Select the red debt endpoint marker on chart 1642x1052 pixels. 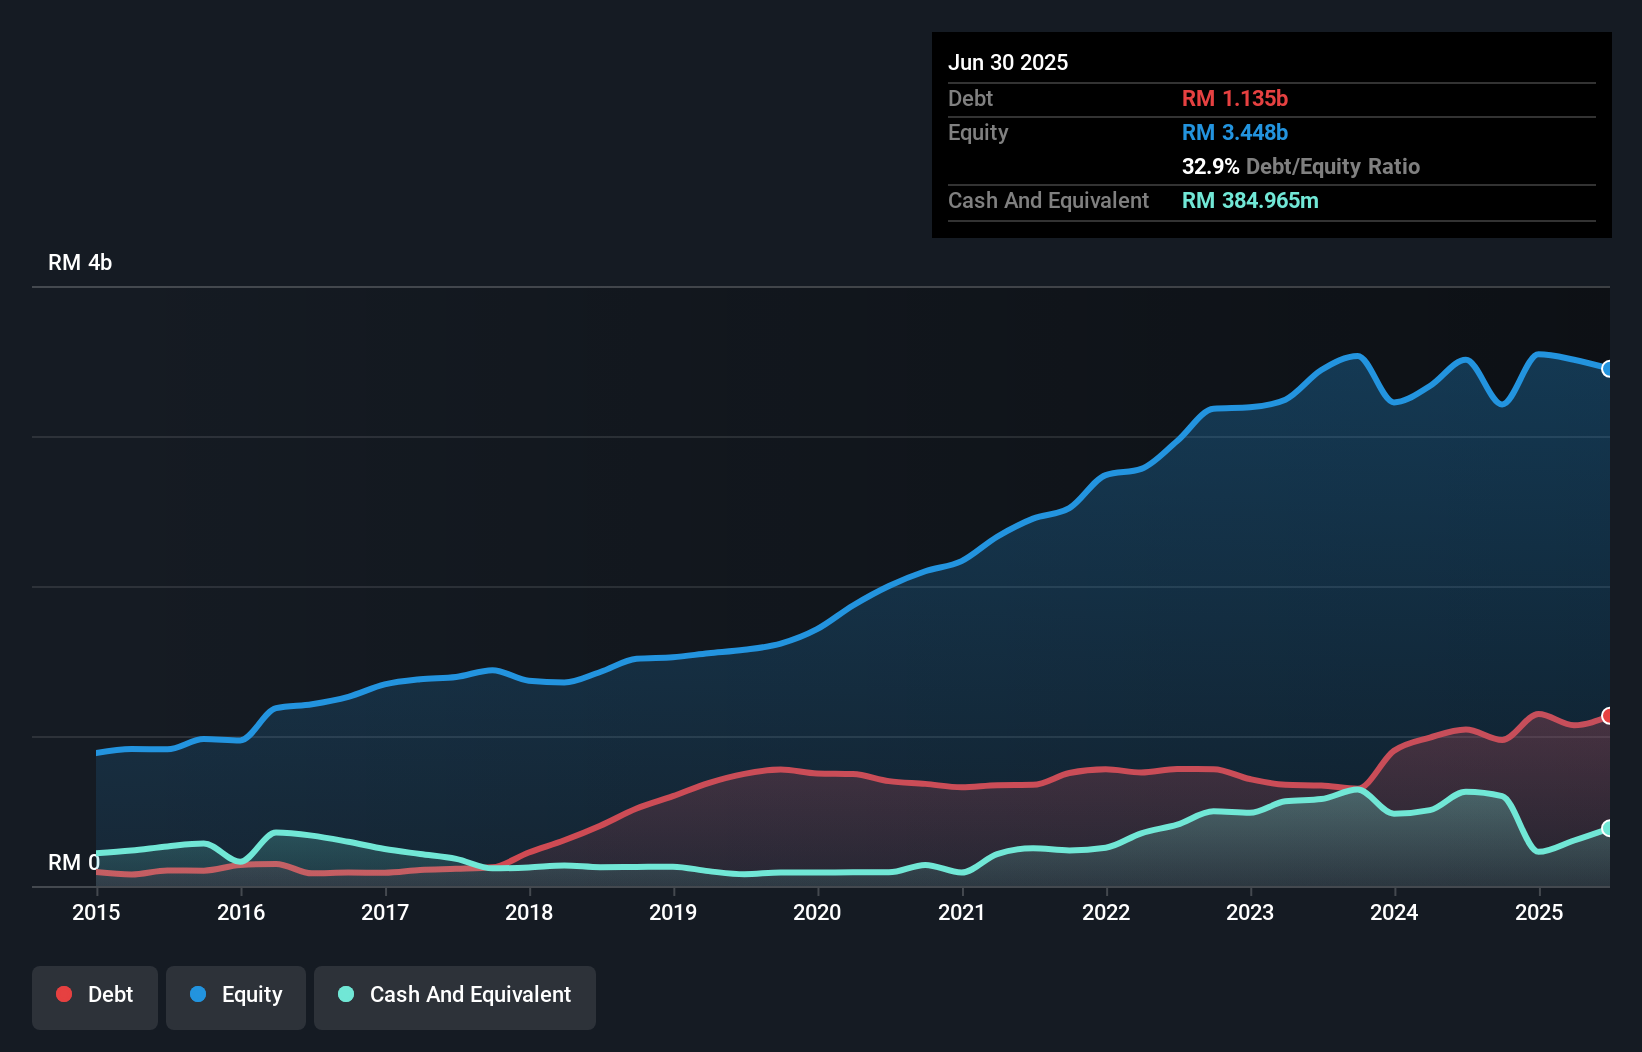coord(1608,715)
